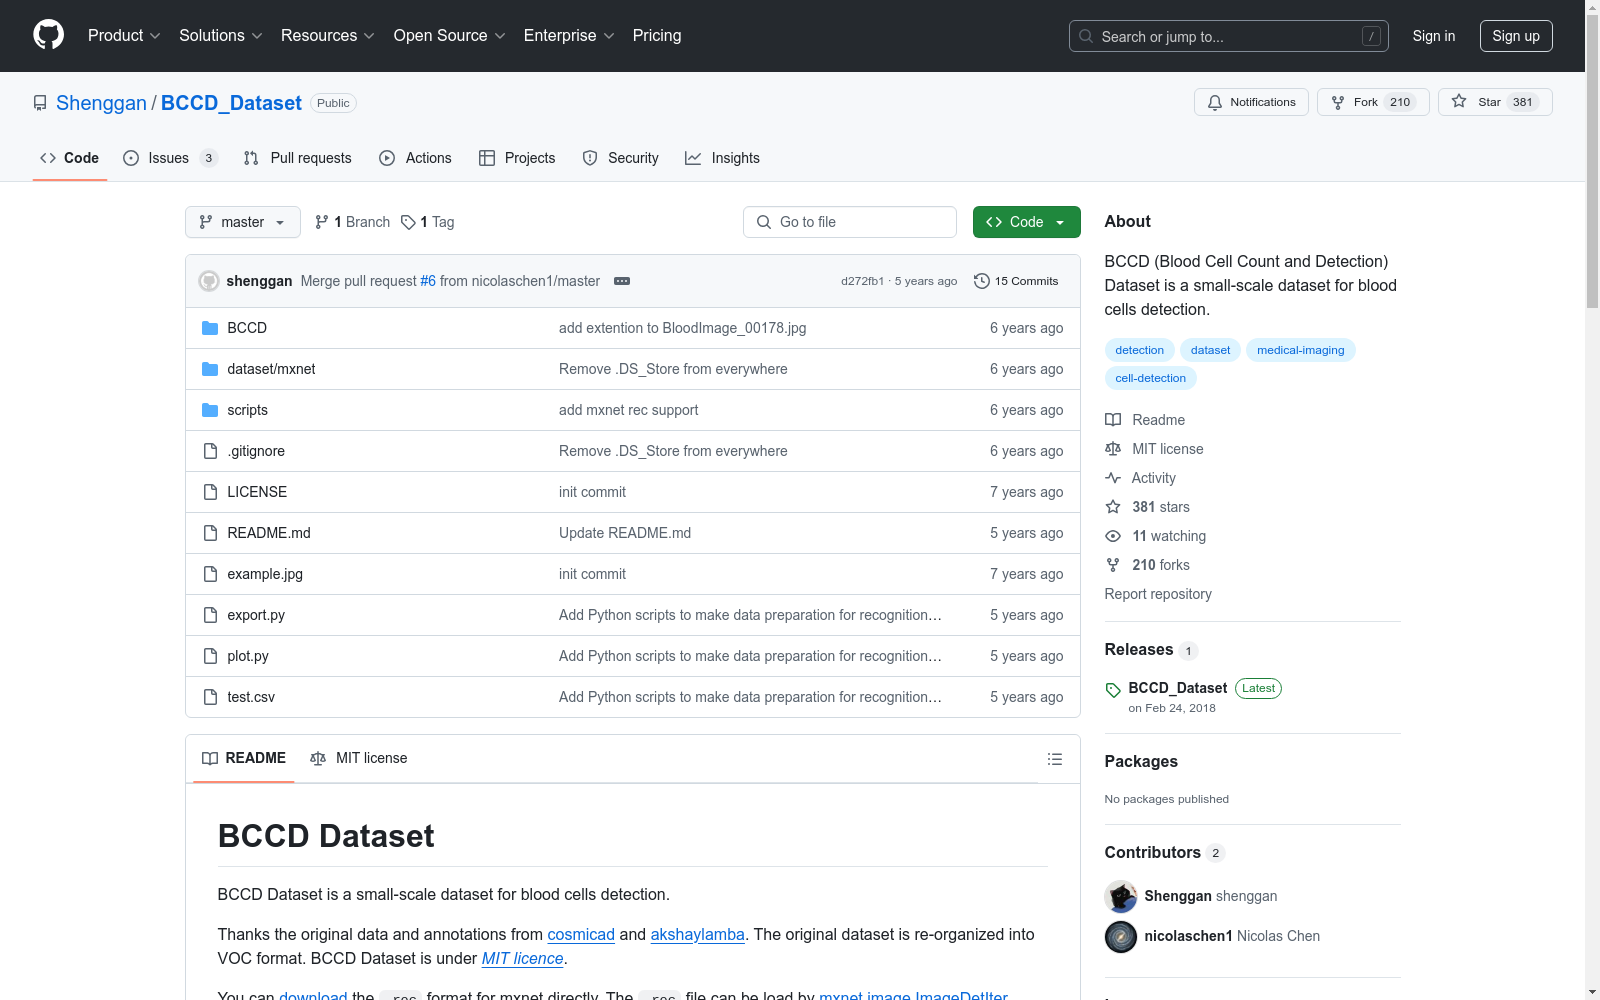Viewport: 1600px width, 1000px height.
Task: Click the Sign in link
Action: 1434,36
